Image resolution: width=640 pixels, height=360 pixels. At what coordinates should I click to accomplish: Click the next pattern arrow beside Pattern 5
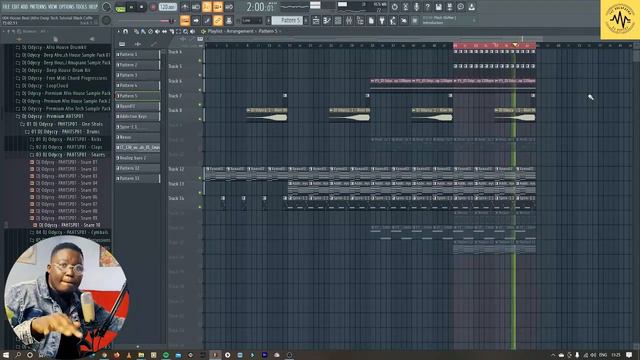click(x=306, y=20)
